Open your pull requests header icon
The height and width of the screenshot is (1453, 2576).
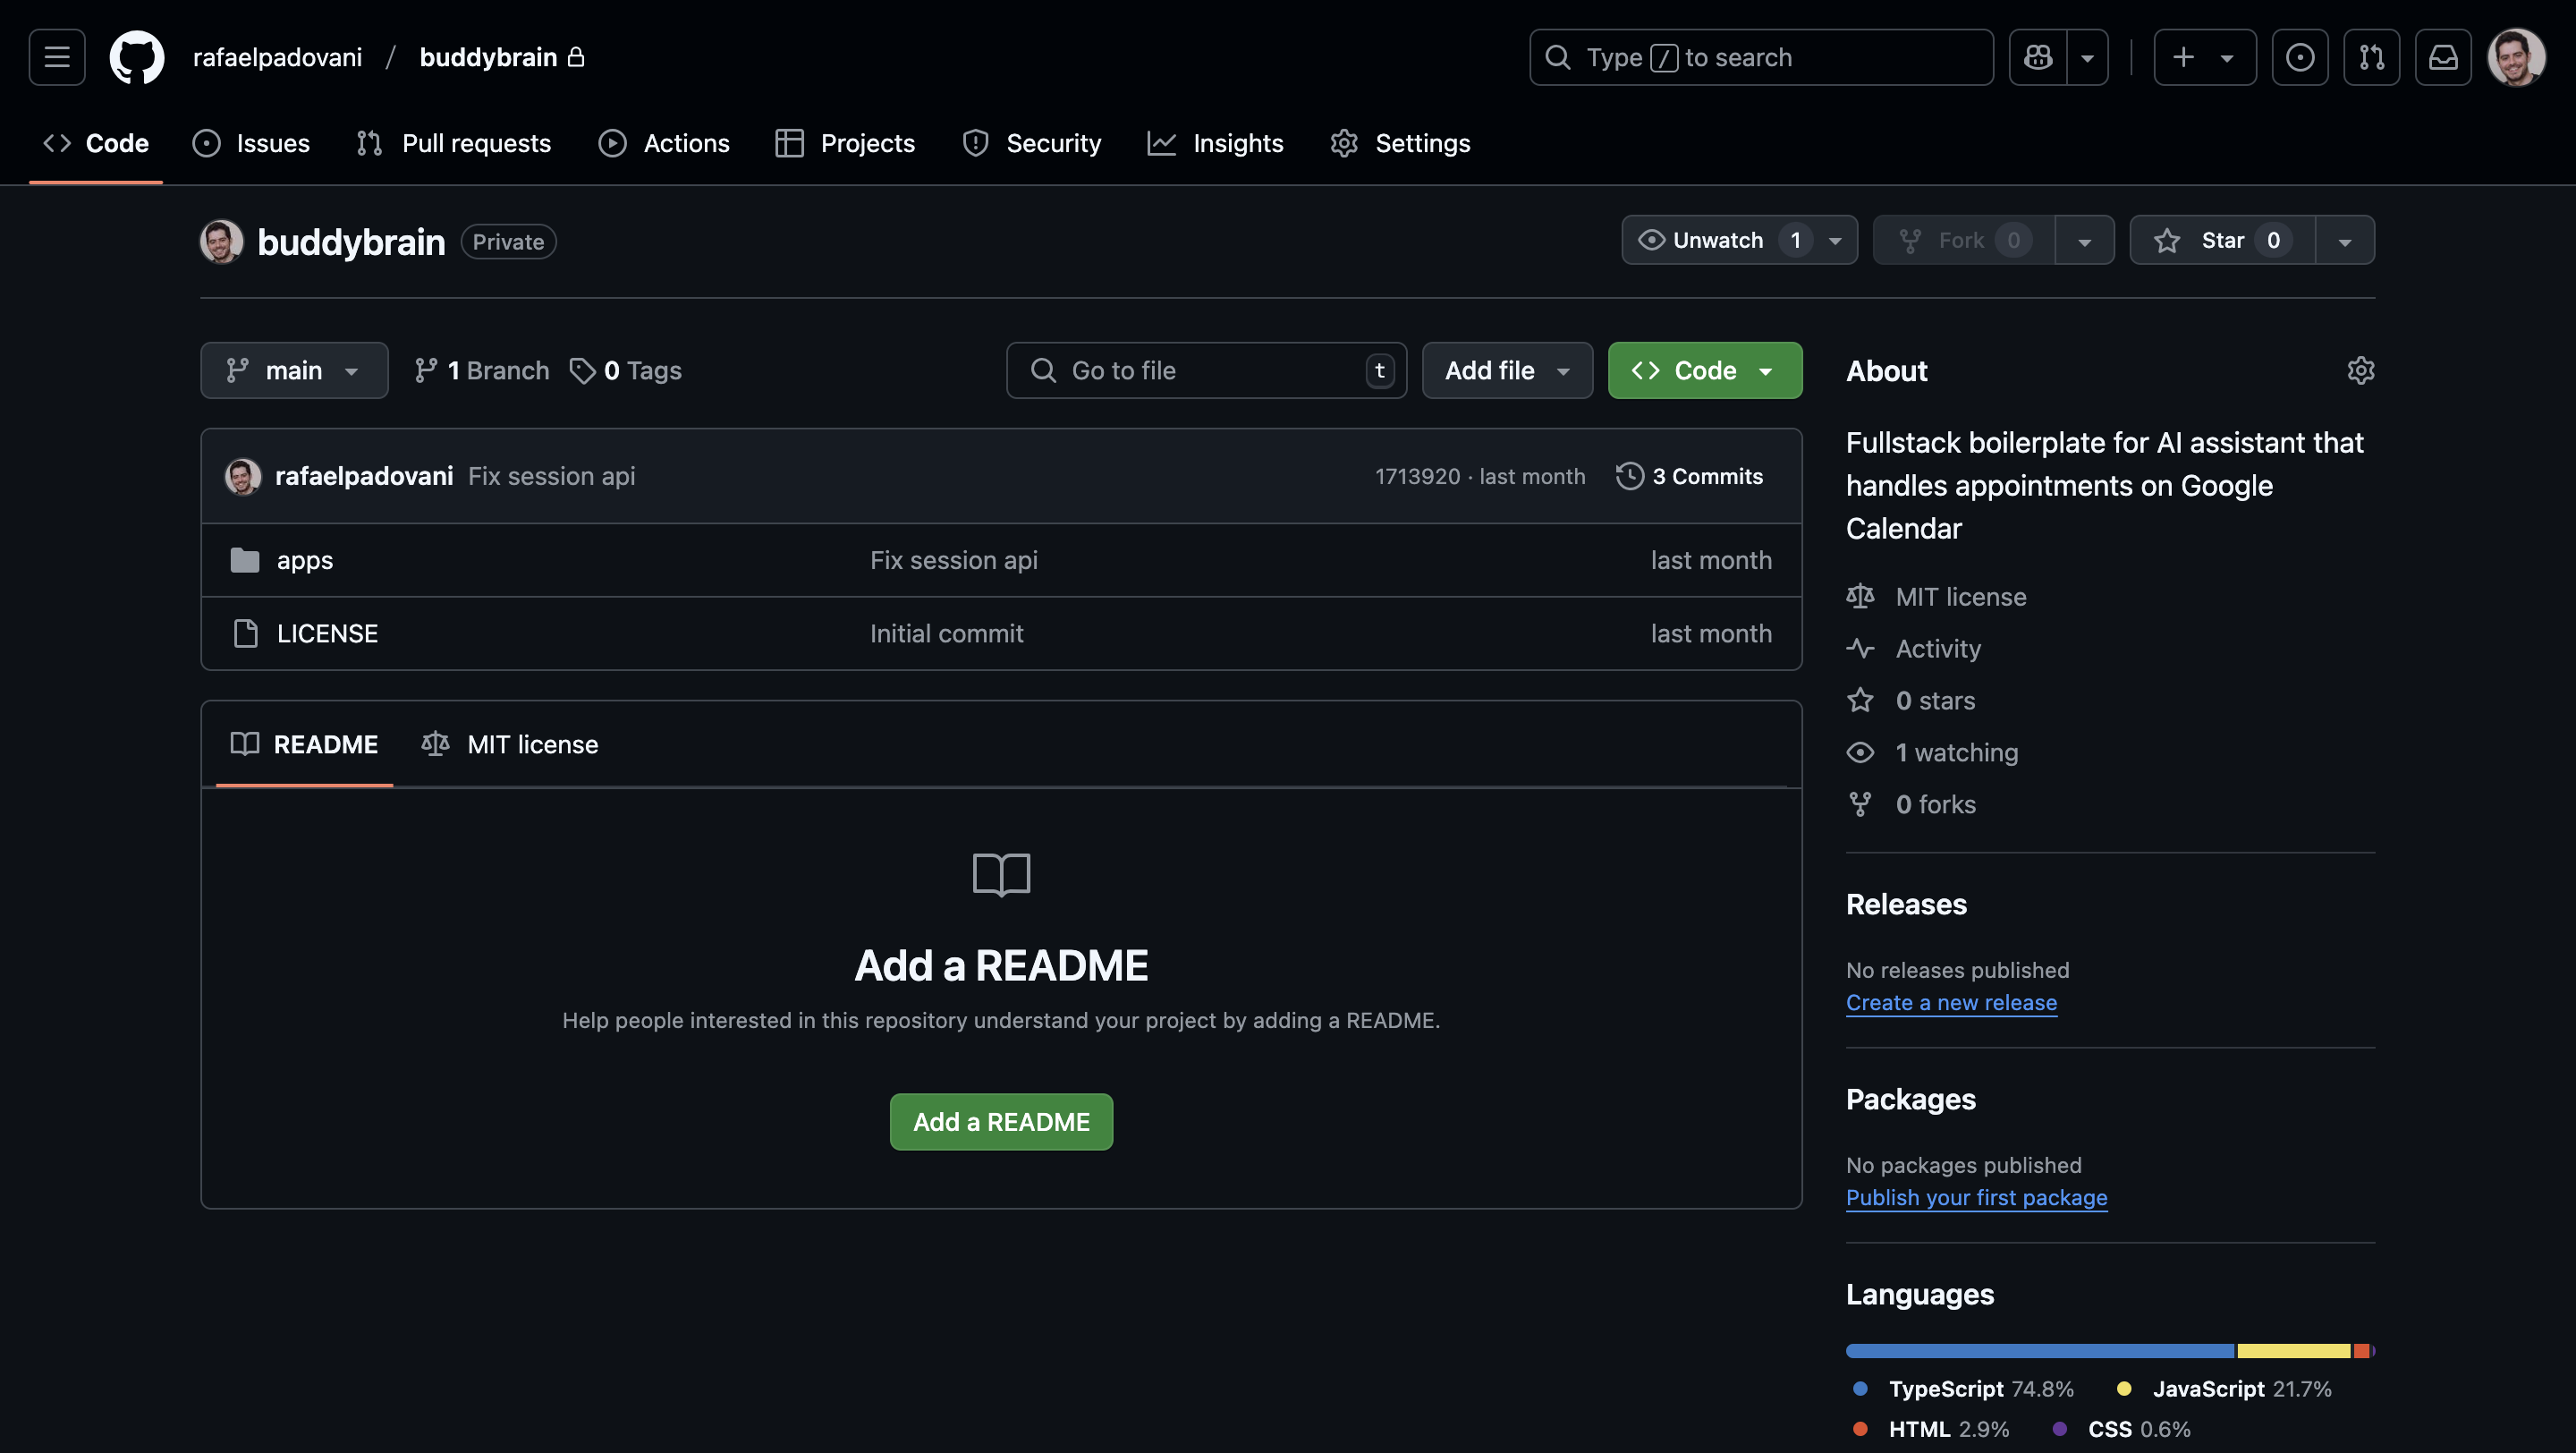pos(2372,57)
